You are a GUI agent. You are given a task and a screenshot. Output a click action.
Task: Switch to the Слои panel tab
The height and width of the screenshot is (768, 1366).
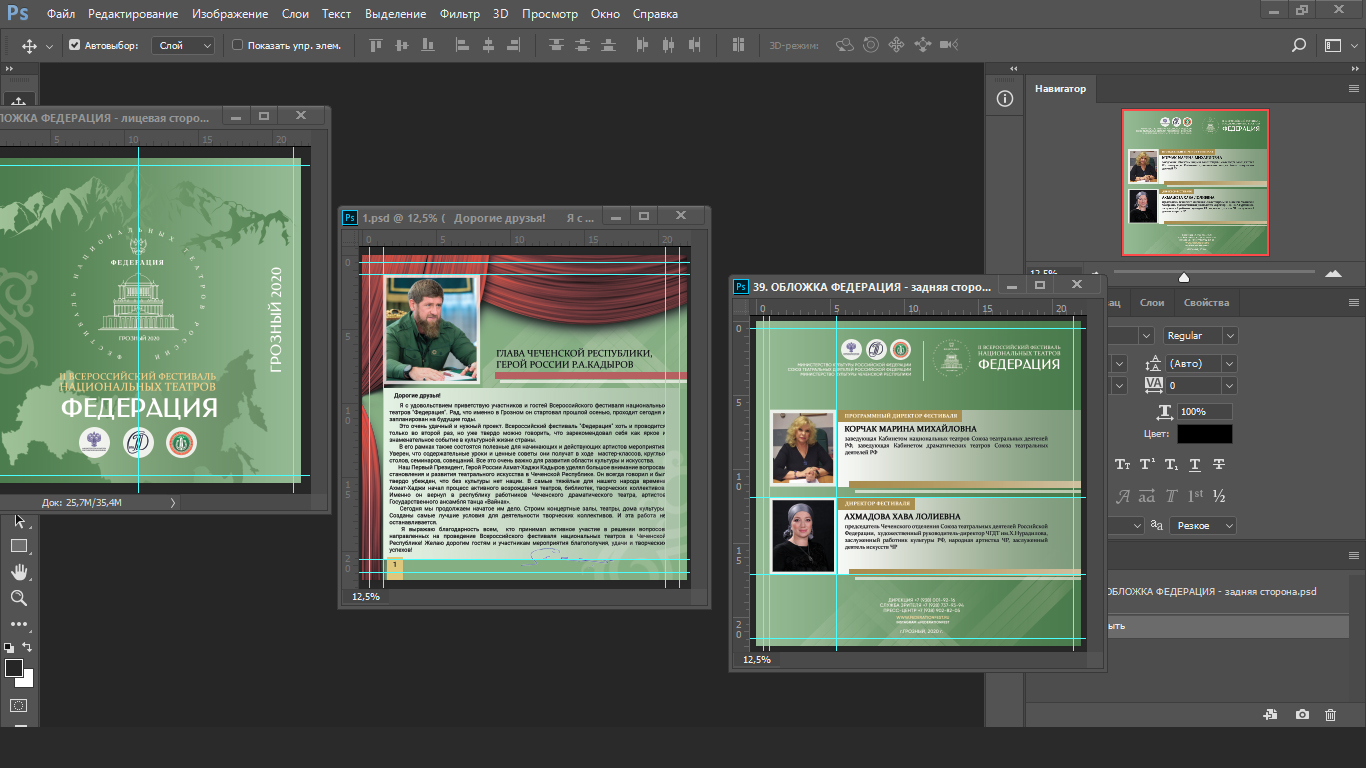click(1152, 302)
